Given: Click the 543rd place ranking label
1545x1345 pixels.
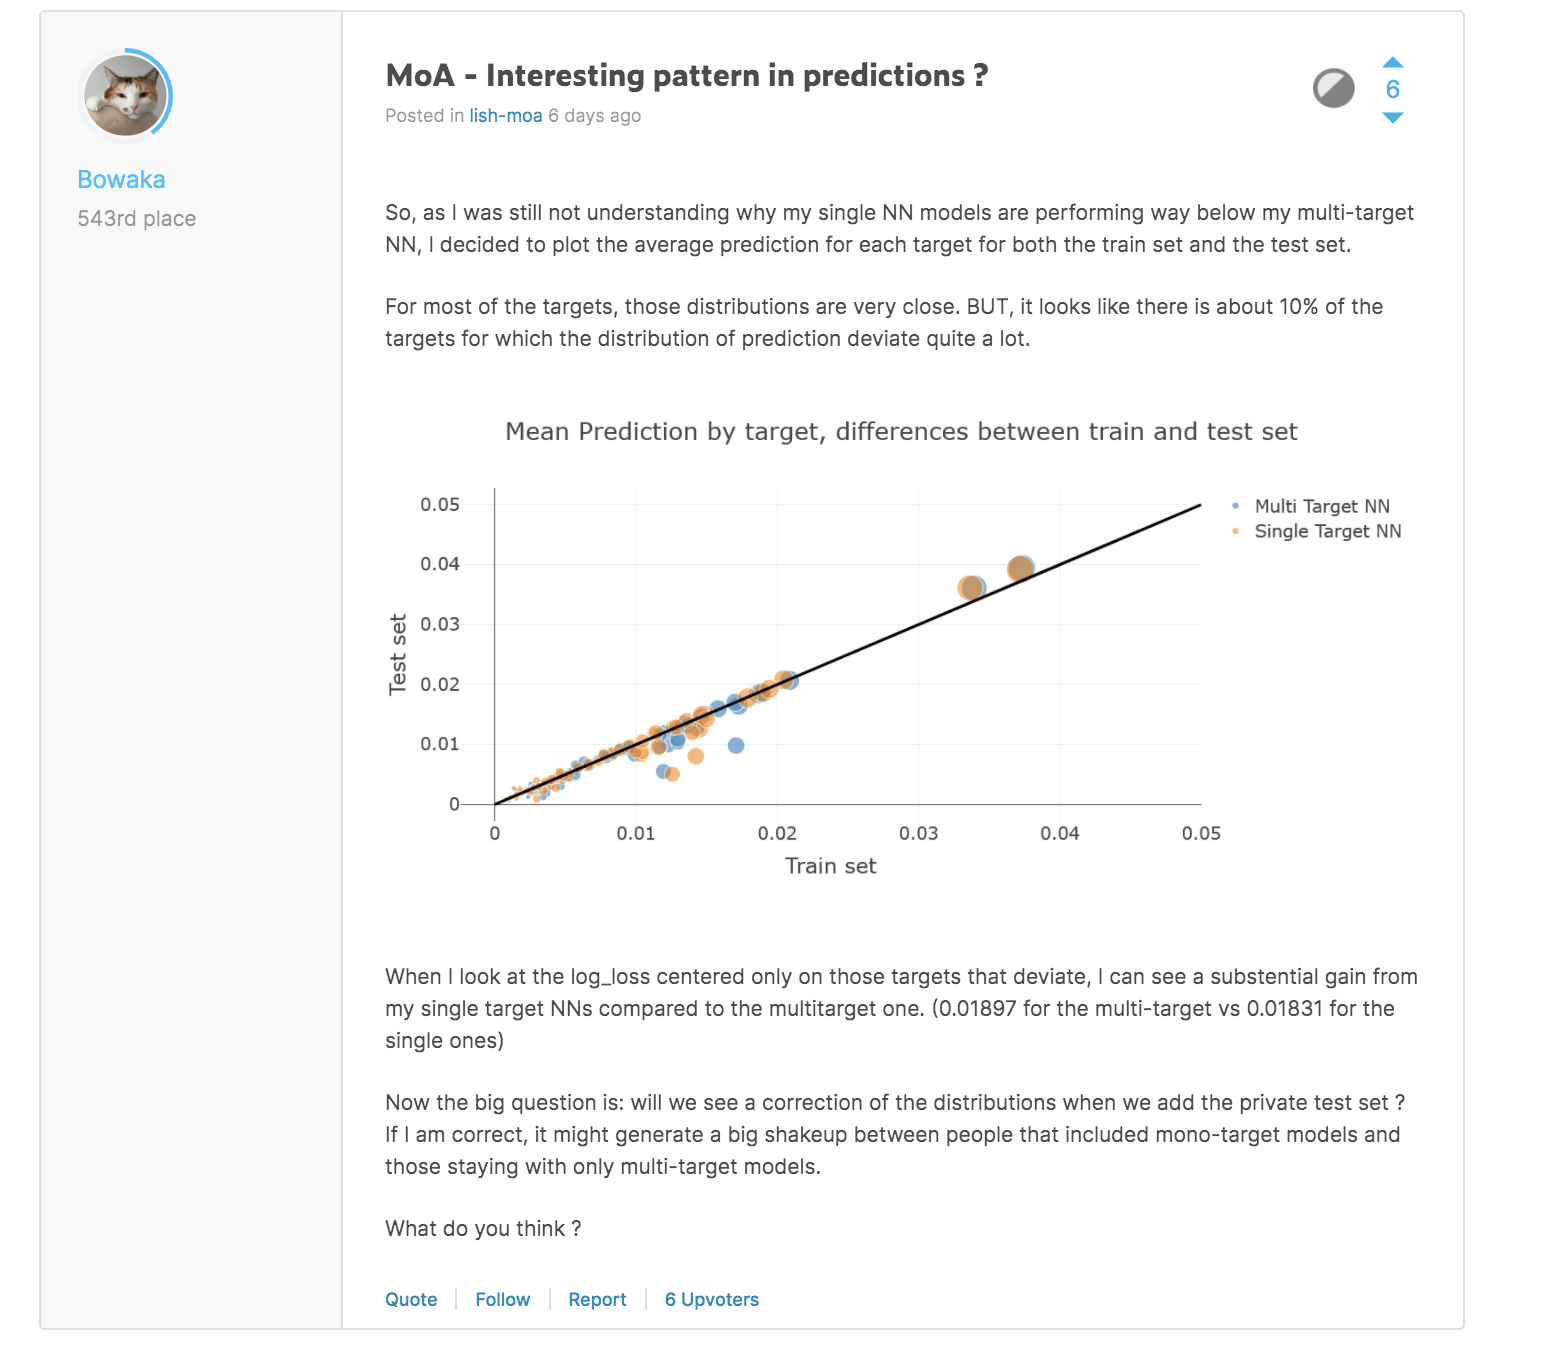Looking at the screenshot, I should (x=136, y=218).
